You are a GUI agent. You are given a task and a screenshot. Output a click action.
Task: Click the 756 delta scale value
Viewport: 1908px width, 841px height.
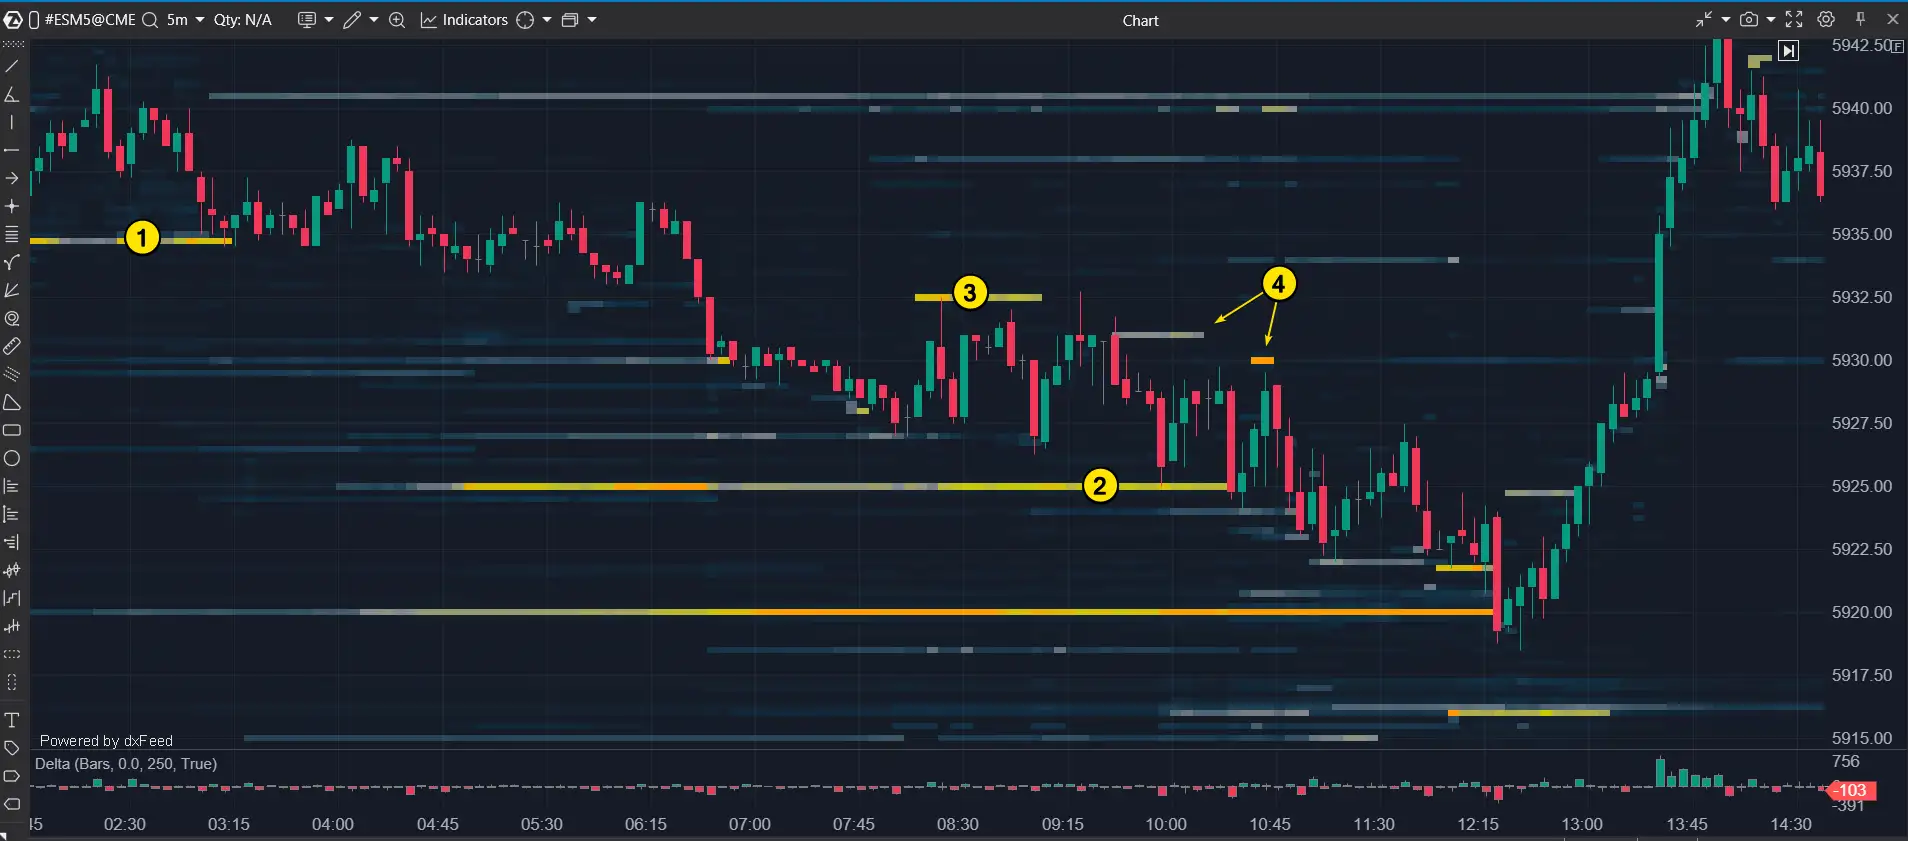[1846, 762]
